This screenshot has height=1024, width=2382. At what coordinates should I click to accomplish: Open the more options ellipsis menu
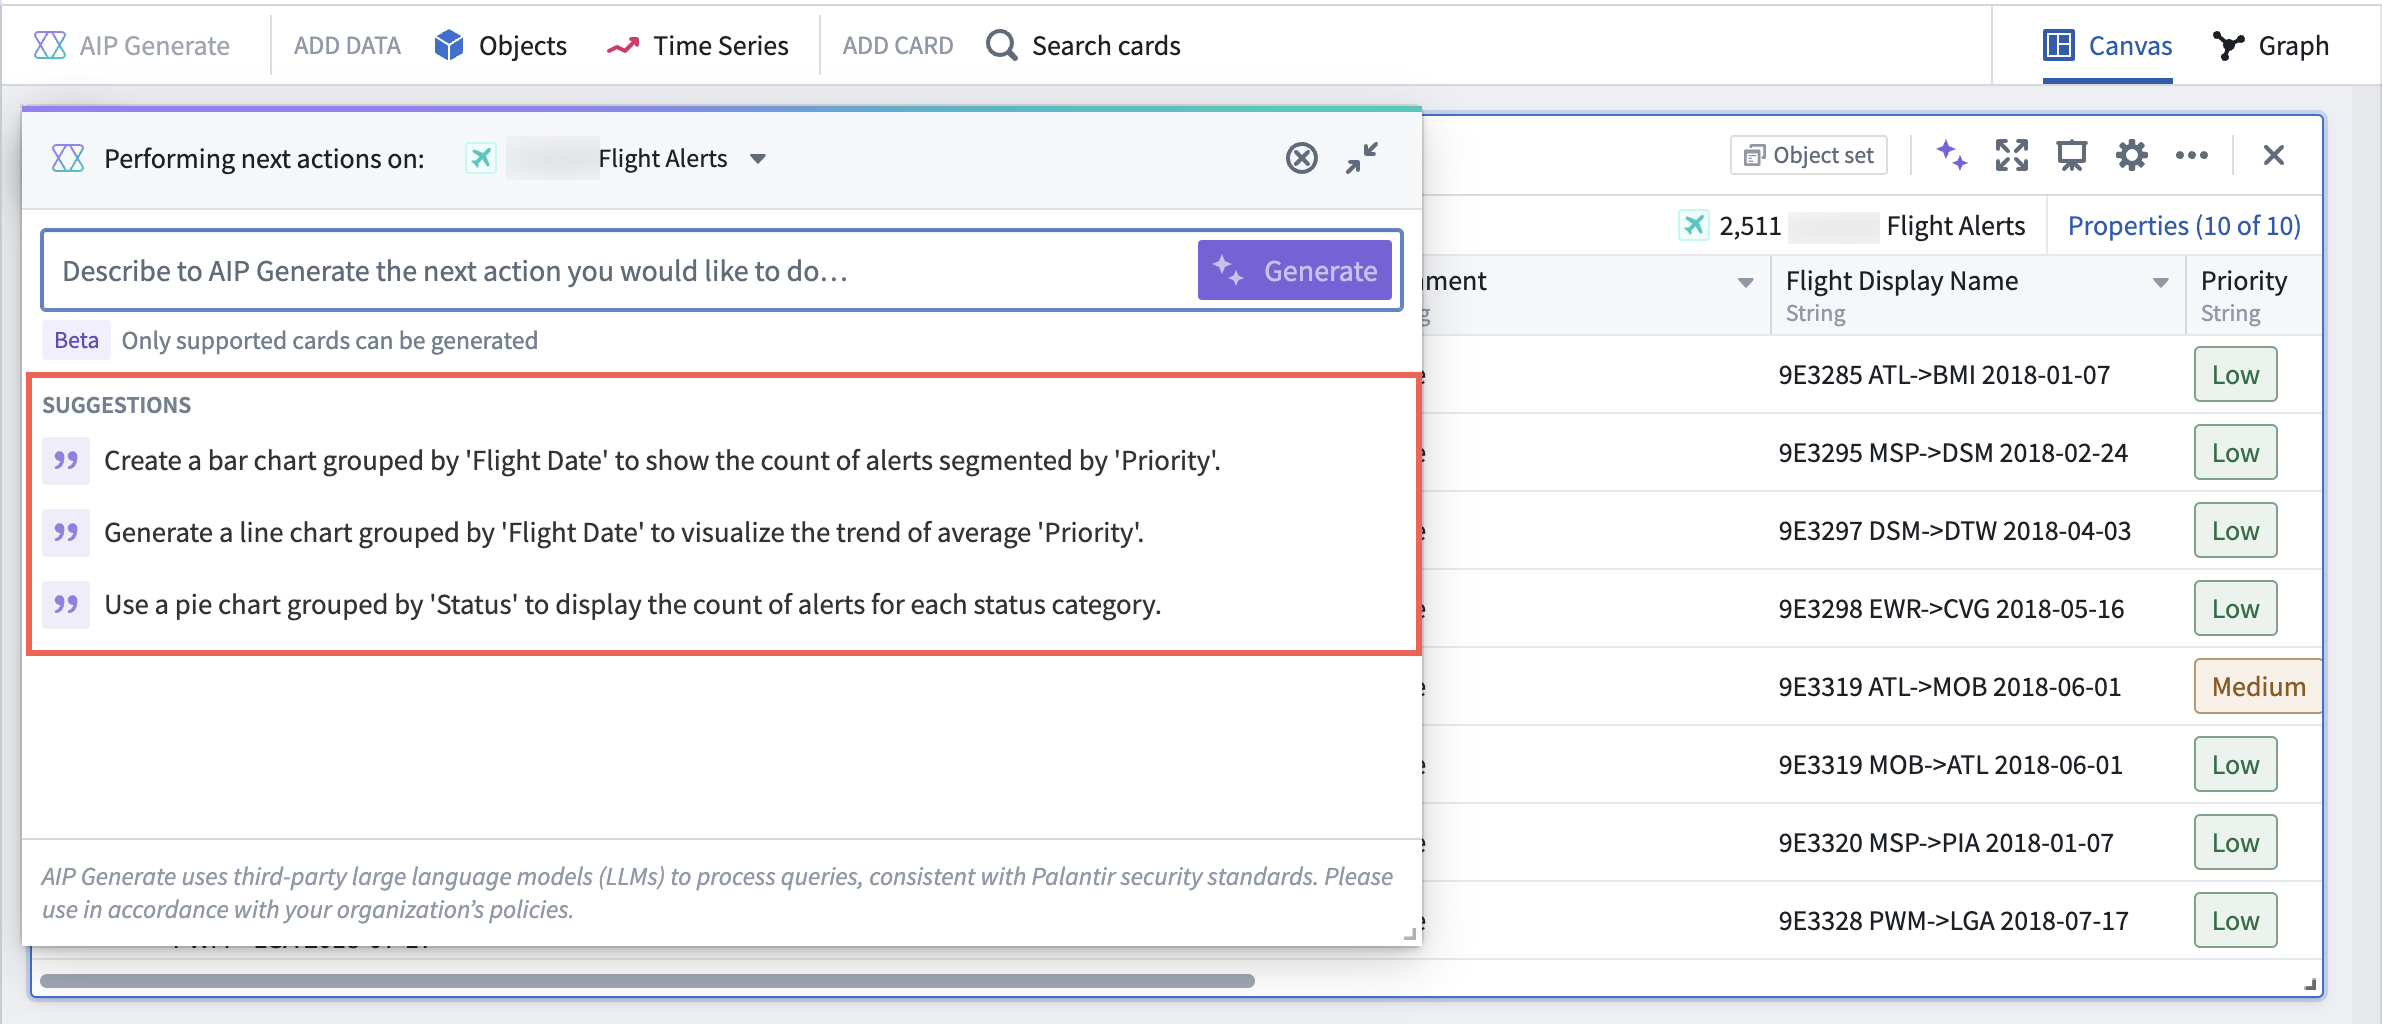pyautogui.click(x=2192, y=155)
